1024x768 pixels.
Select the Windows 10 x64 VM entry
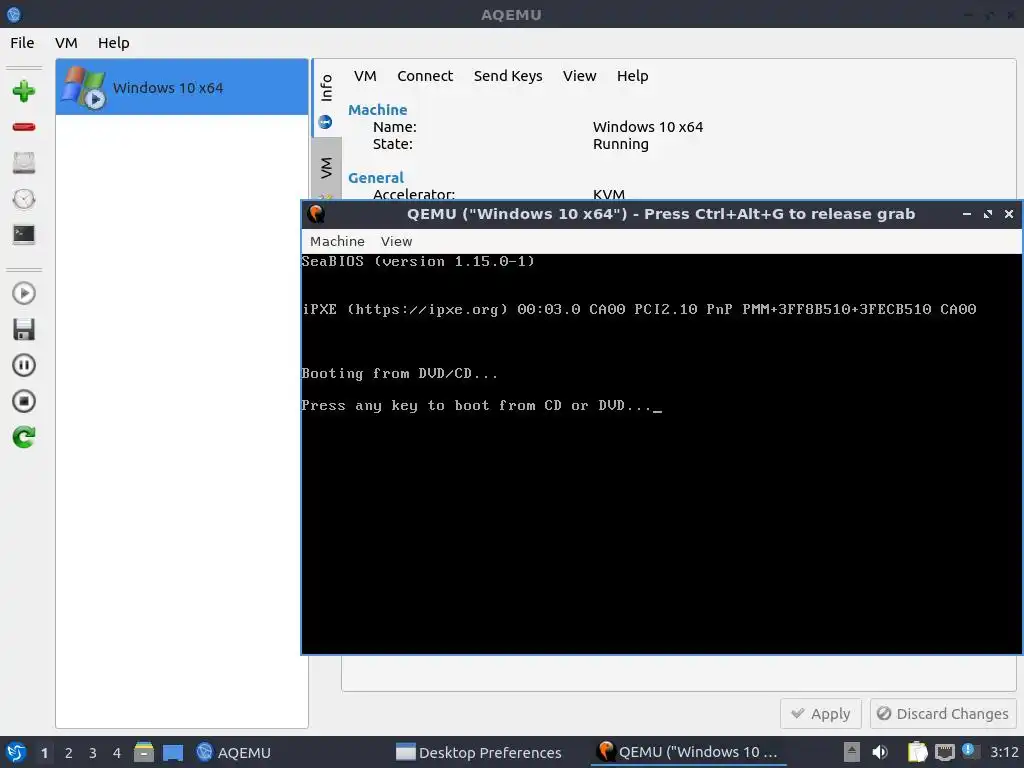click(182, 87)
